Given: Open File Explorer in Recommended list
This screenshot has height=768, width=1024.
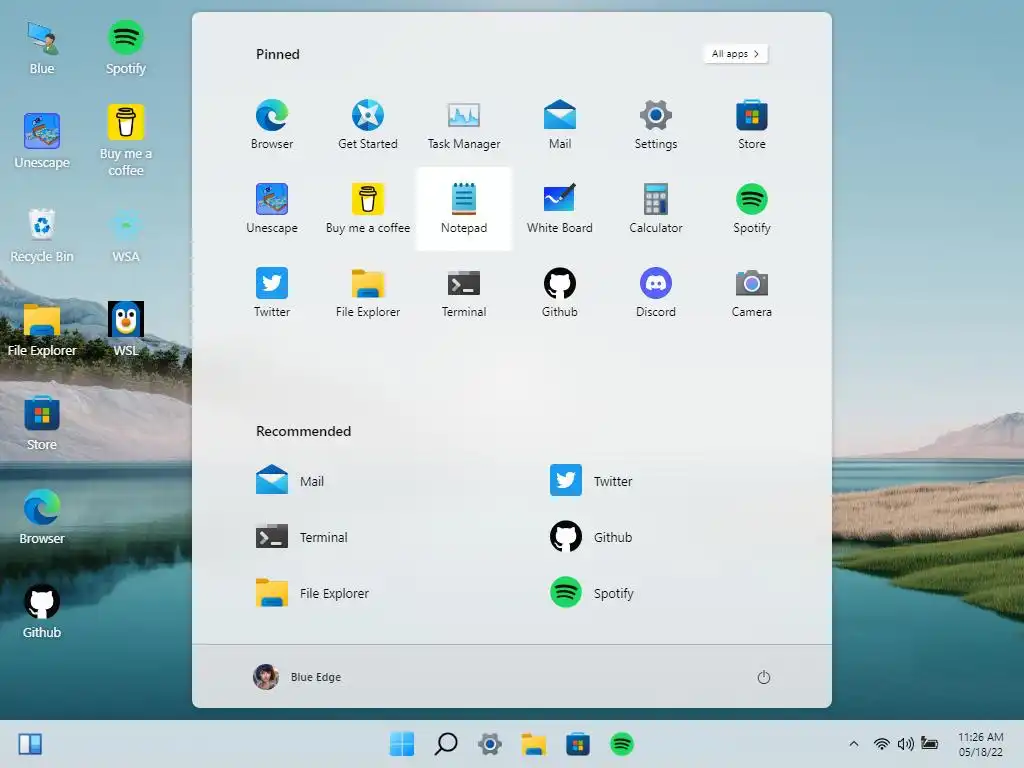Looking at the screenshot, I should (312, 593).
